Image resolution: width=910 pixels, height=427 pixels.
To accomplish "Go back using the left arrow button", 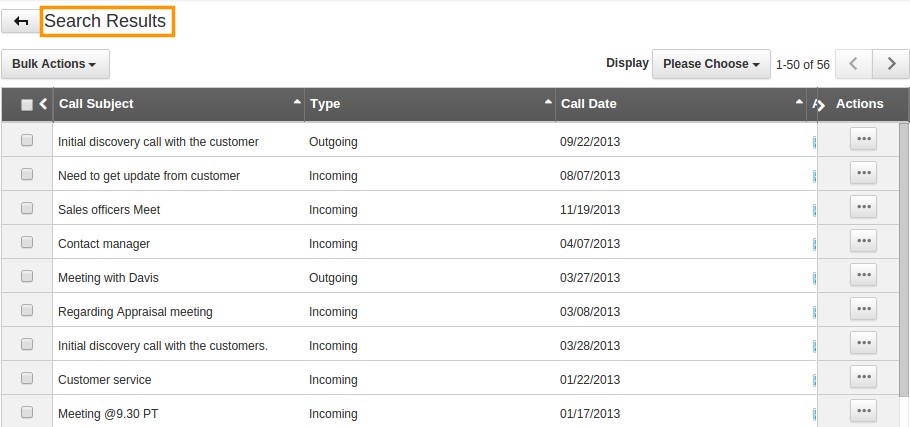I will click(21, 21).
